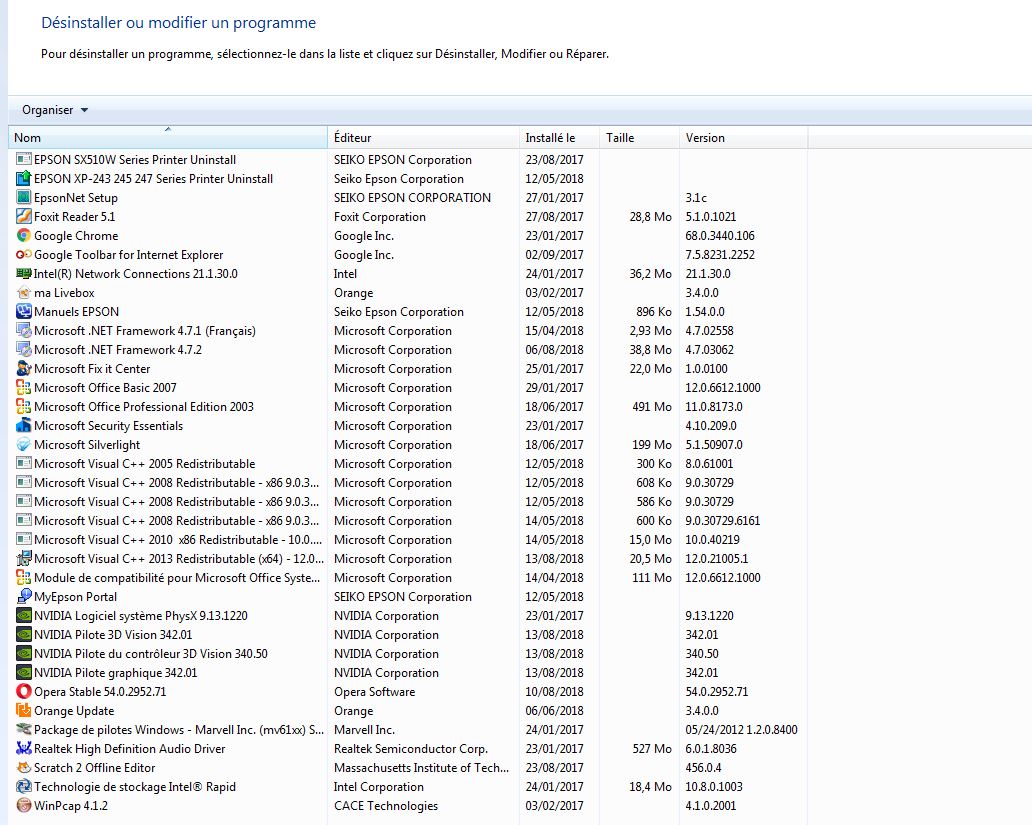Click the Google Chrome icon in list
The width and height of the screenshot is (1032, 825).
[25, 236]
